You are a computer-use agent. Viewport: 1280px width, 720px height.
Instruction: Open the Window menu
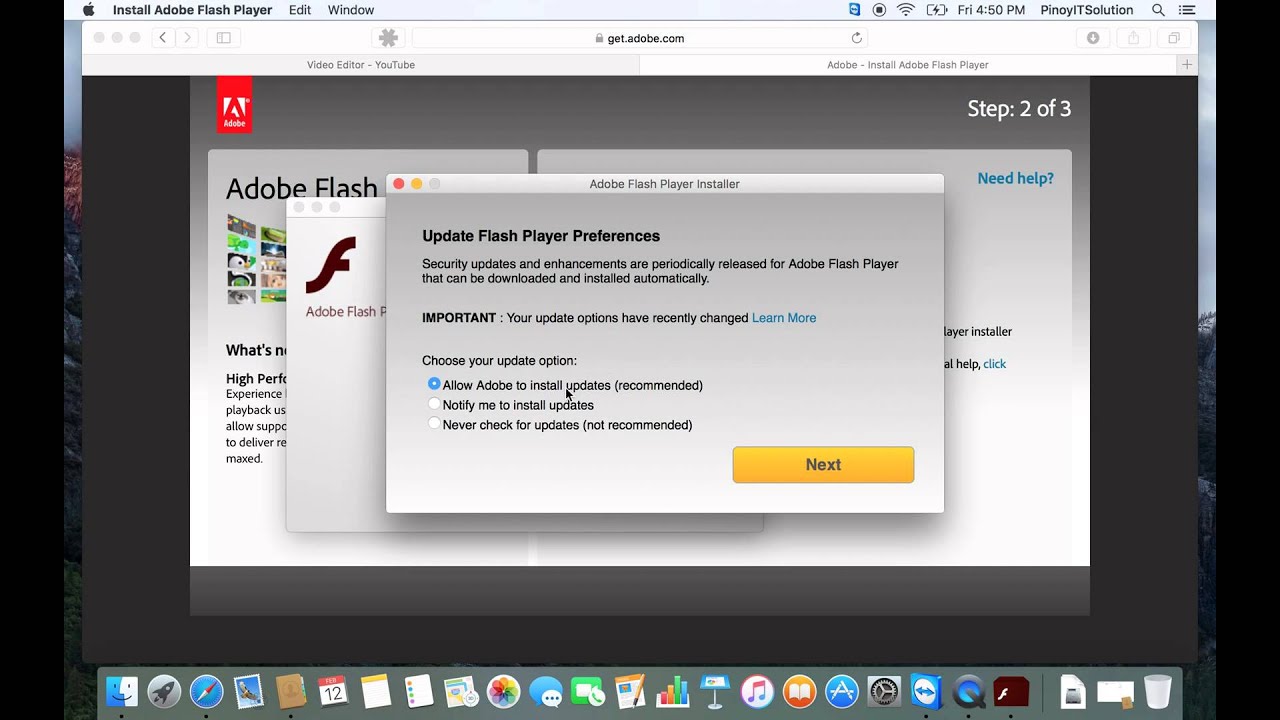click(x=351, y=10)
